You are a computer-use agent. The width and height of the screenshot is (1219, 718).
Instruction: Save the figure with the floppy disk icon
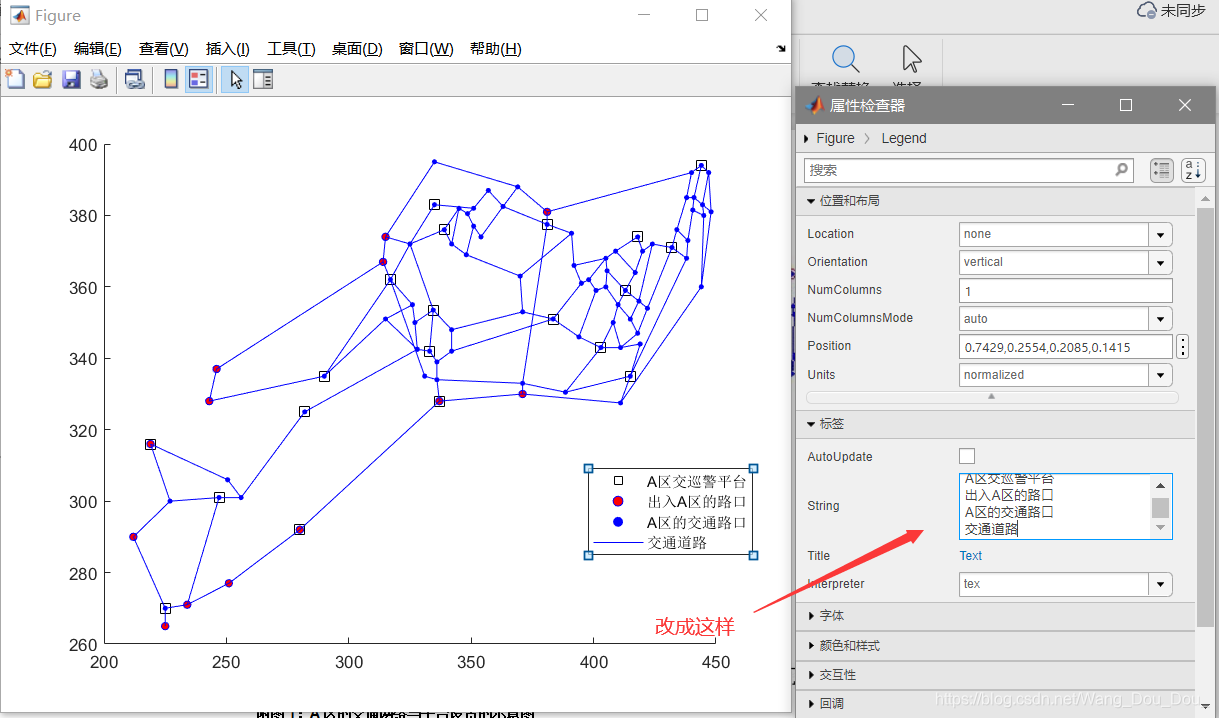coord(71,79)
